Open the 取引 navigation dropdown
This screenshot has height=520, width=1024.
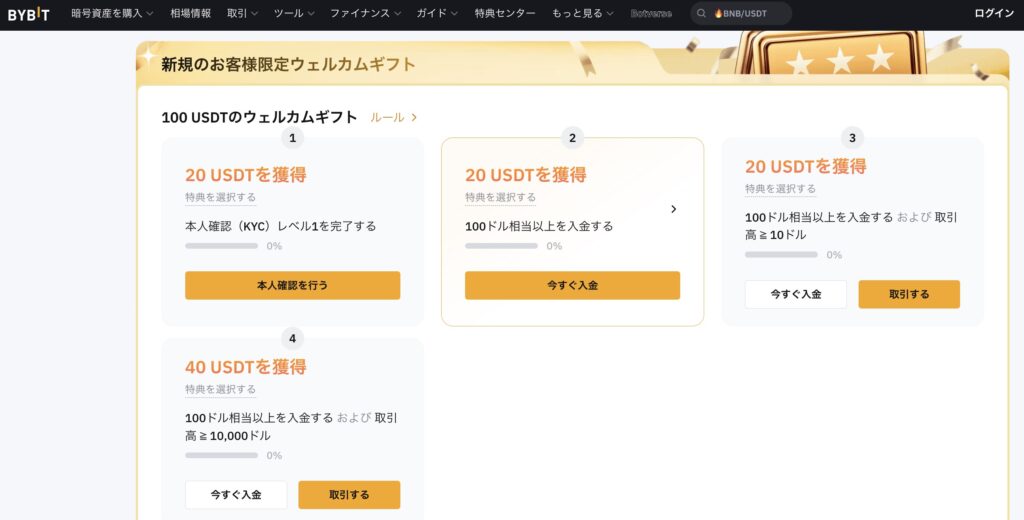click(242, 14)
